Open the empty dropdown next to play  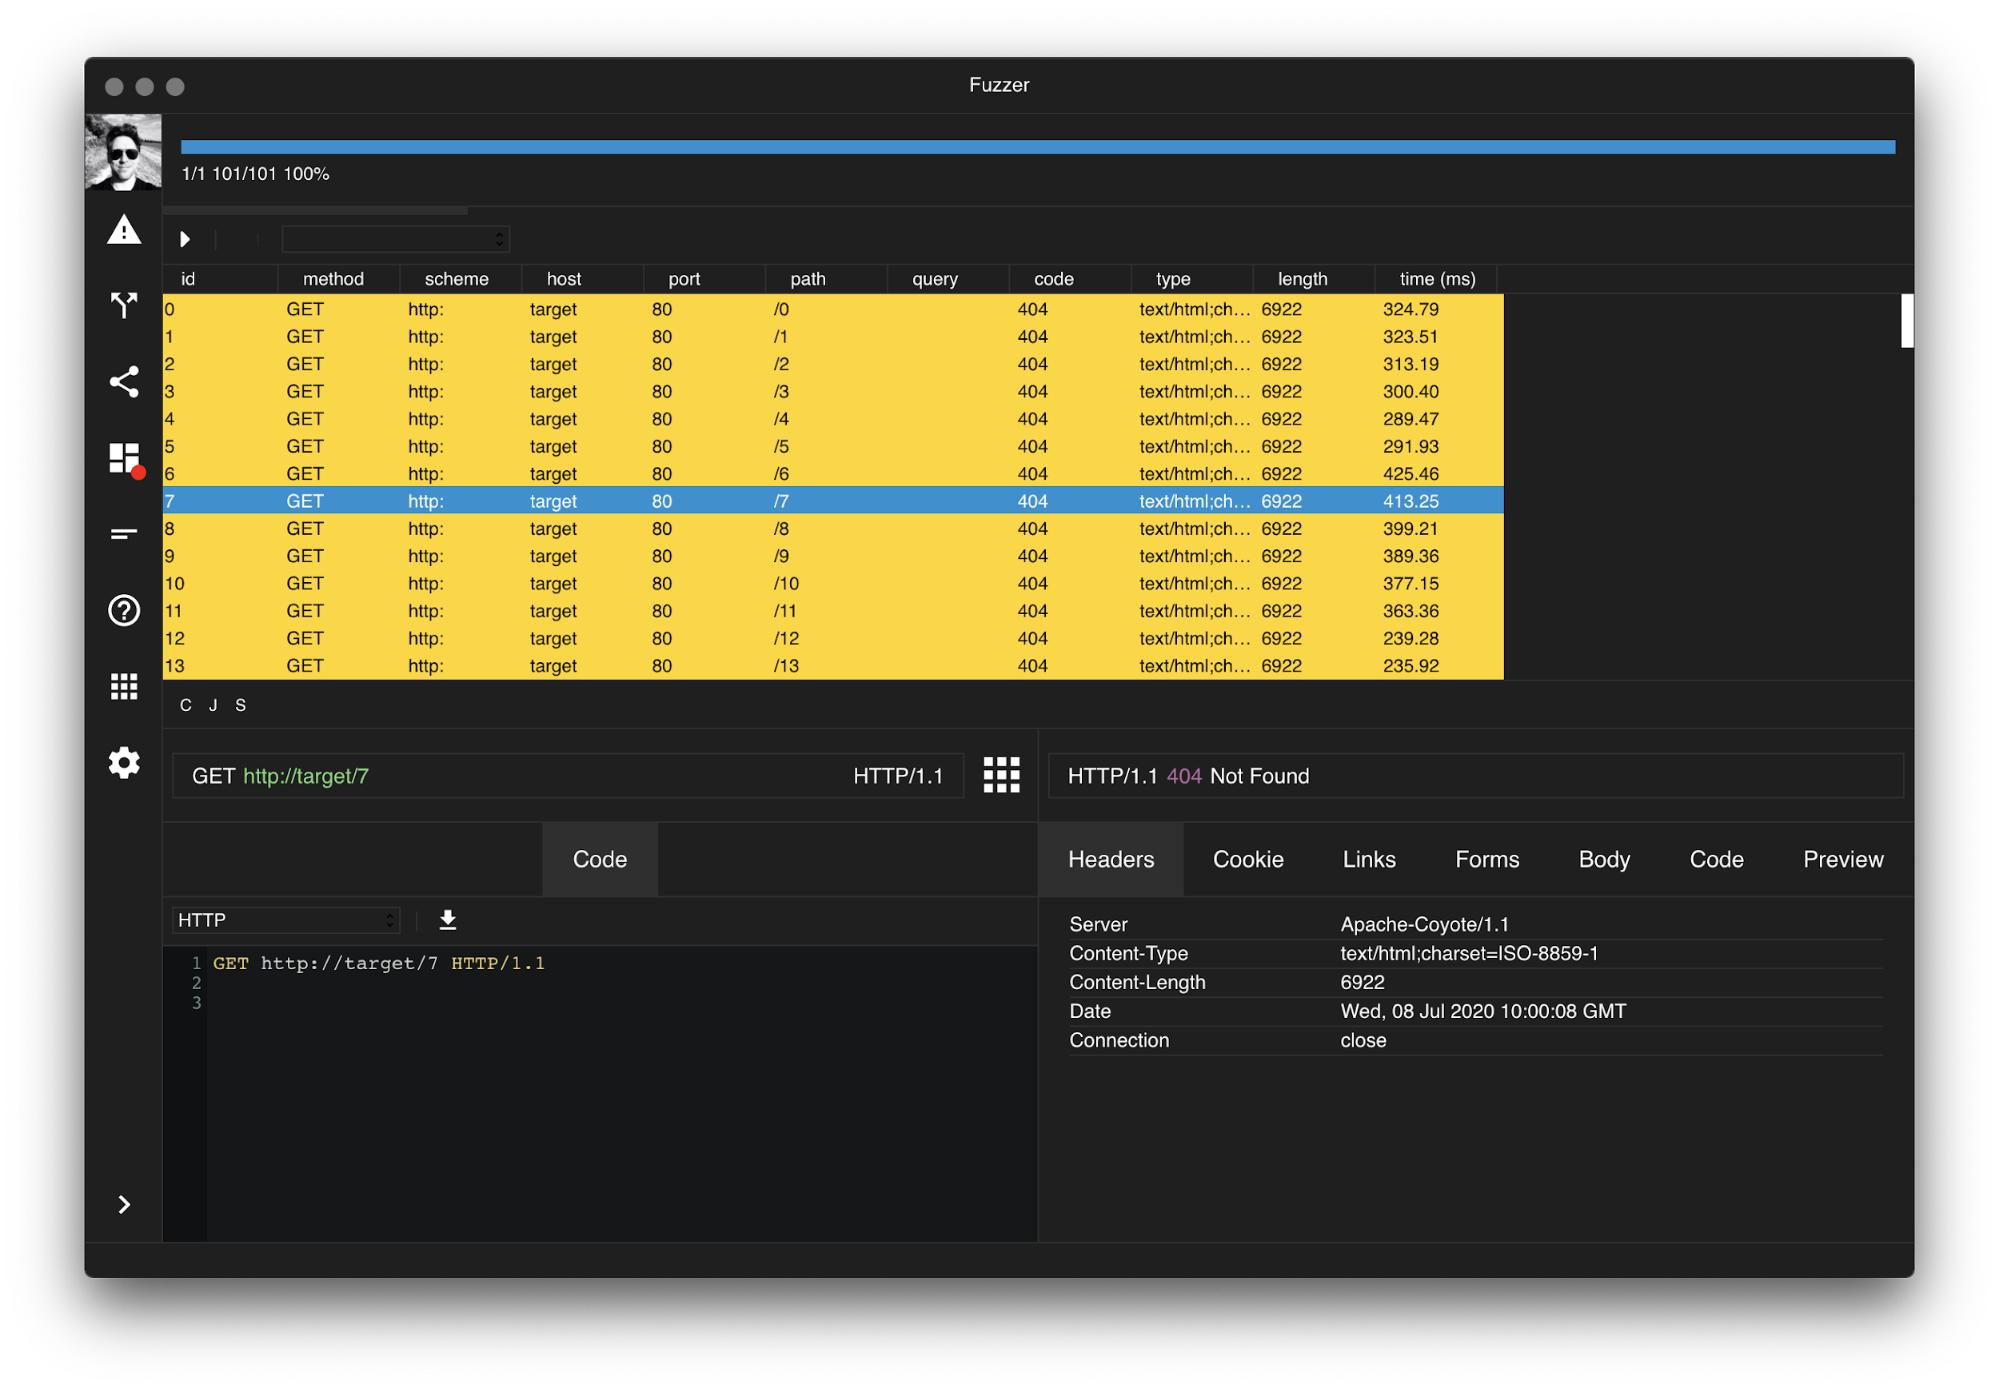coord(395,239)
